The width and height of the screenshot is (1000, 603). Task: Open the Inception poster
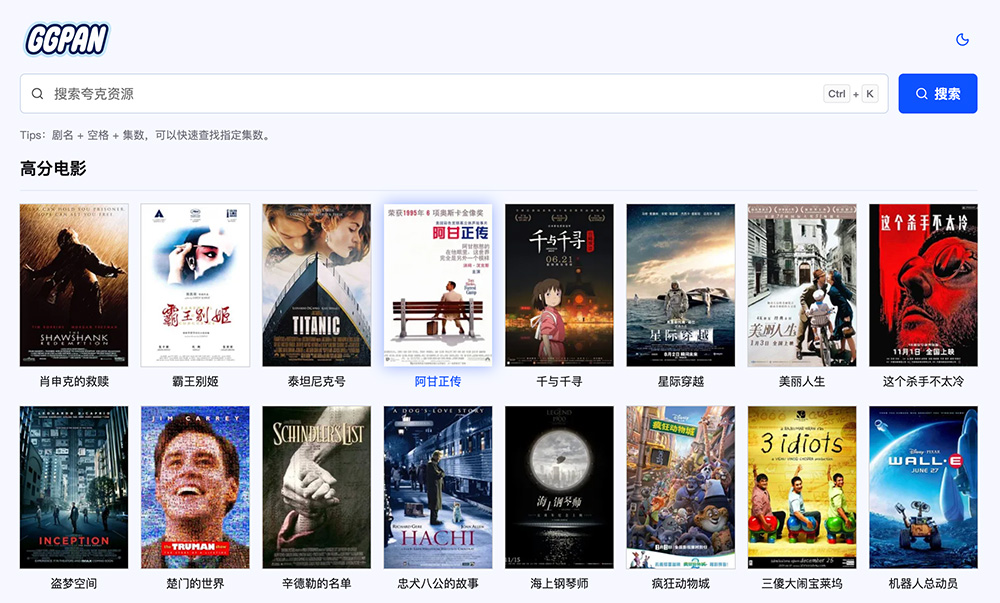(74, 487)
